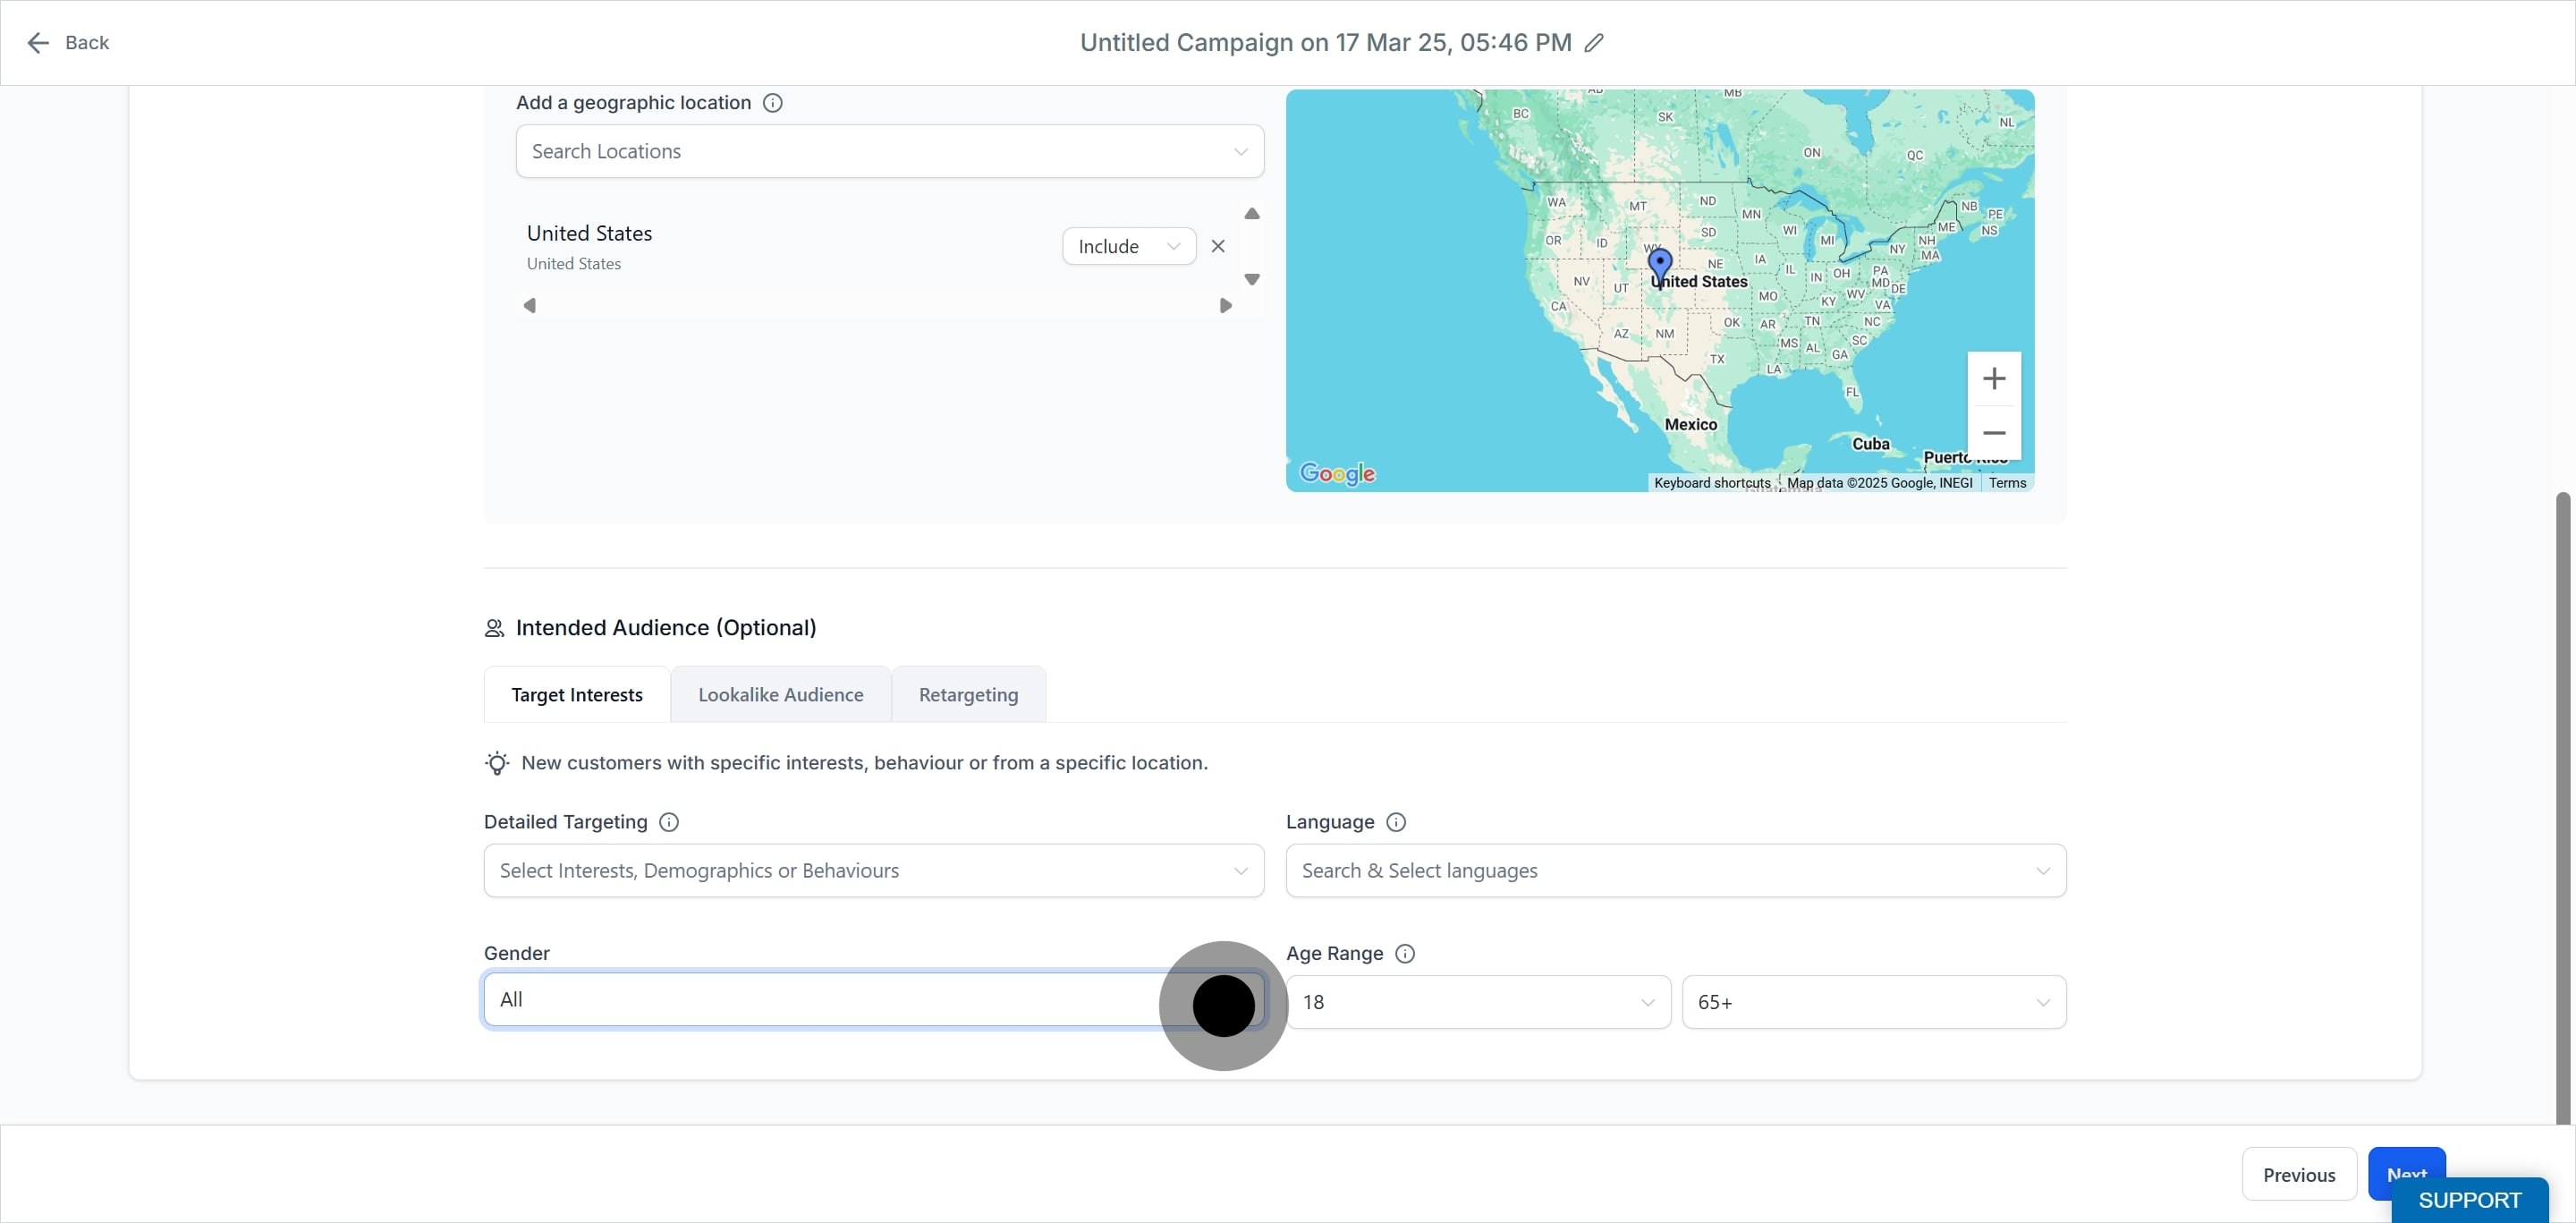Open the Include/Exclude dropdown for United States
2576x1223 pixels.
tap(1129, 247)
